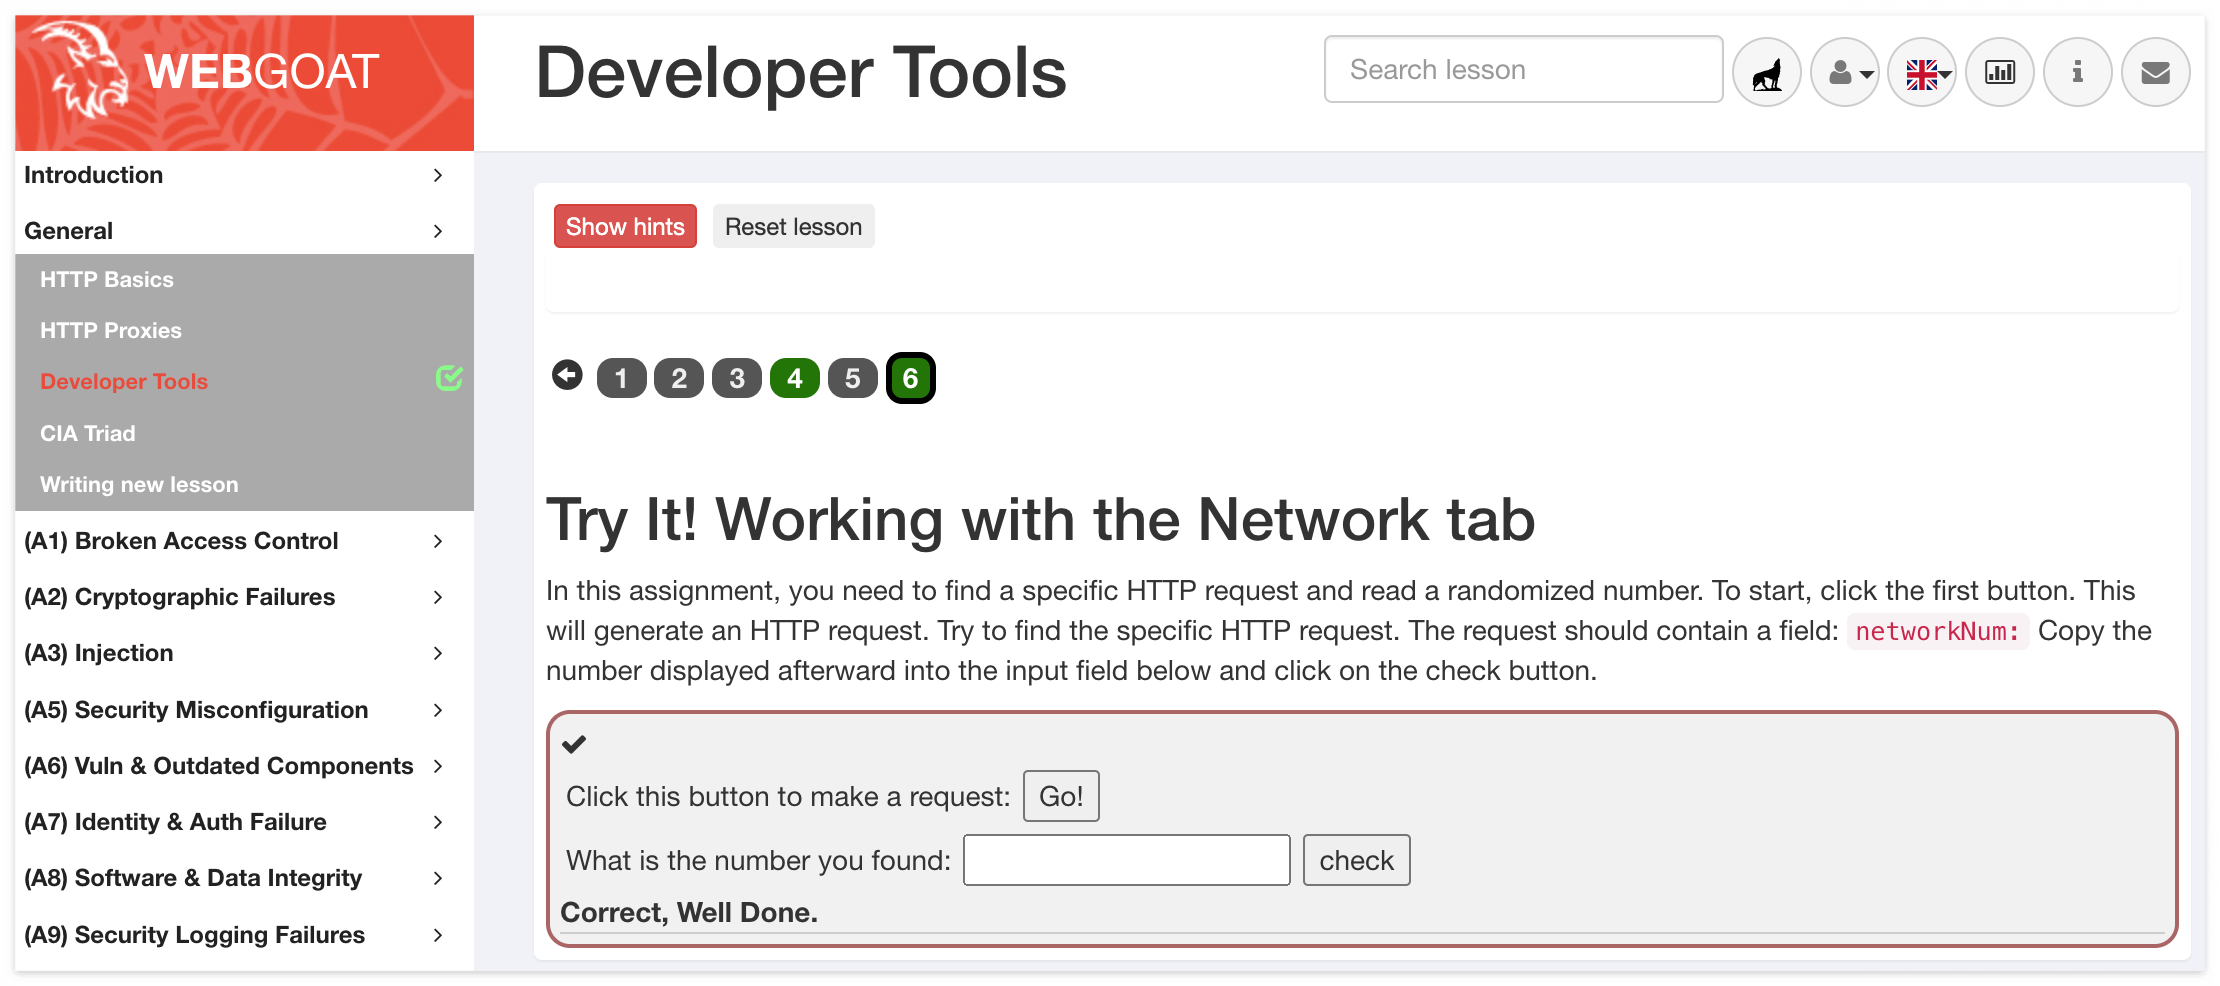The height and width of the screenshot is (986, 2220).
Task: Expand (A6) Vuln & Outdated Components chevron
Action: (438, 766)
